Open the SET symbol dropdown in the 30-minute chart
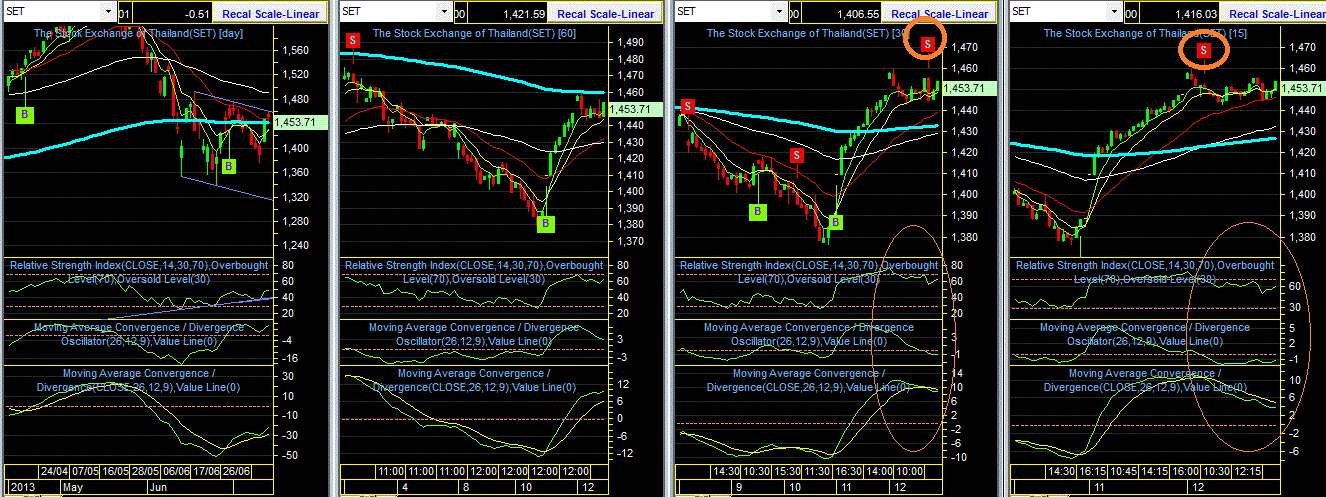 coord(781,11)
